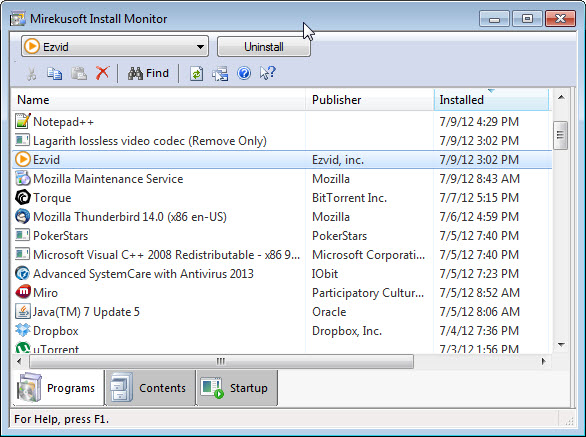Click the horizontal scrollbar right arrow
The width and height of the screenshot is (586, 437).
click(543, 361)
